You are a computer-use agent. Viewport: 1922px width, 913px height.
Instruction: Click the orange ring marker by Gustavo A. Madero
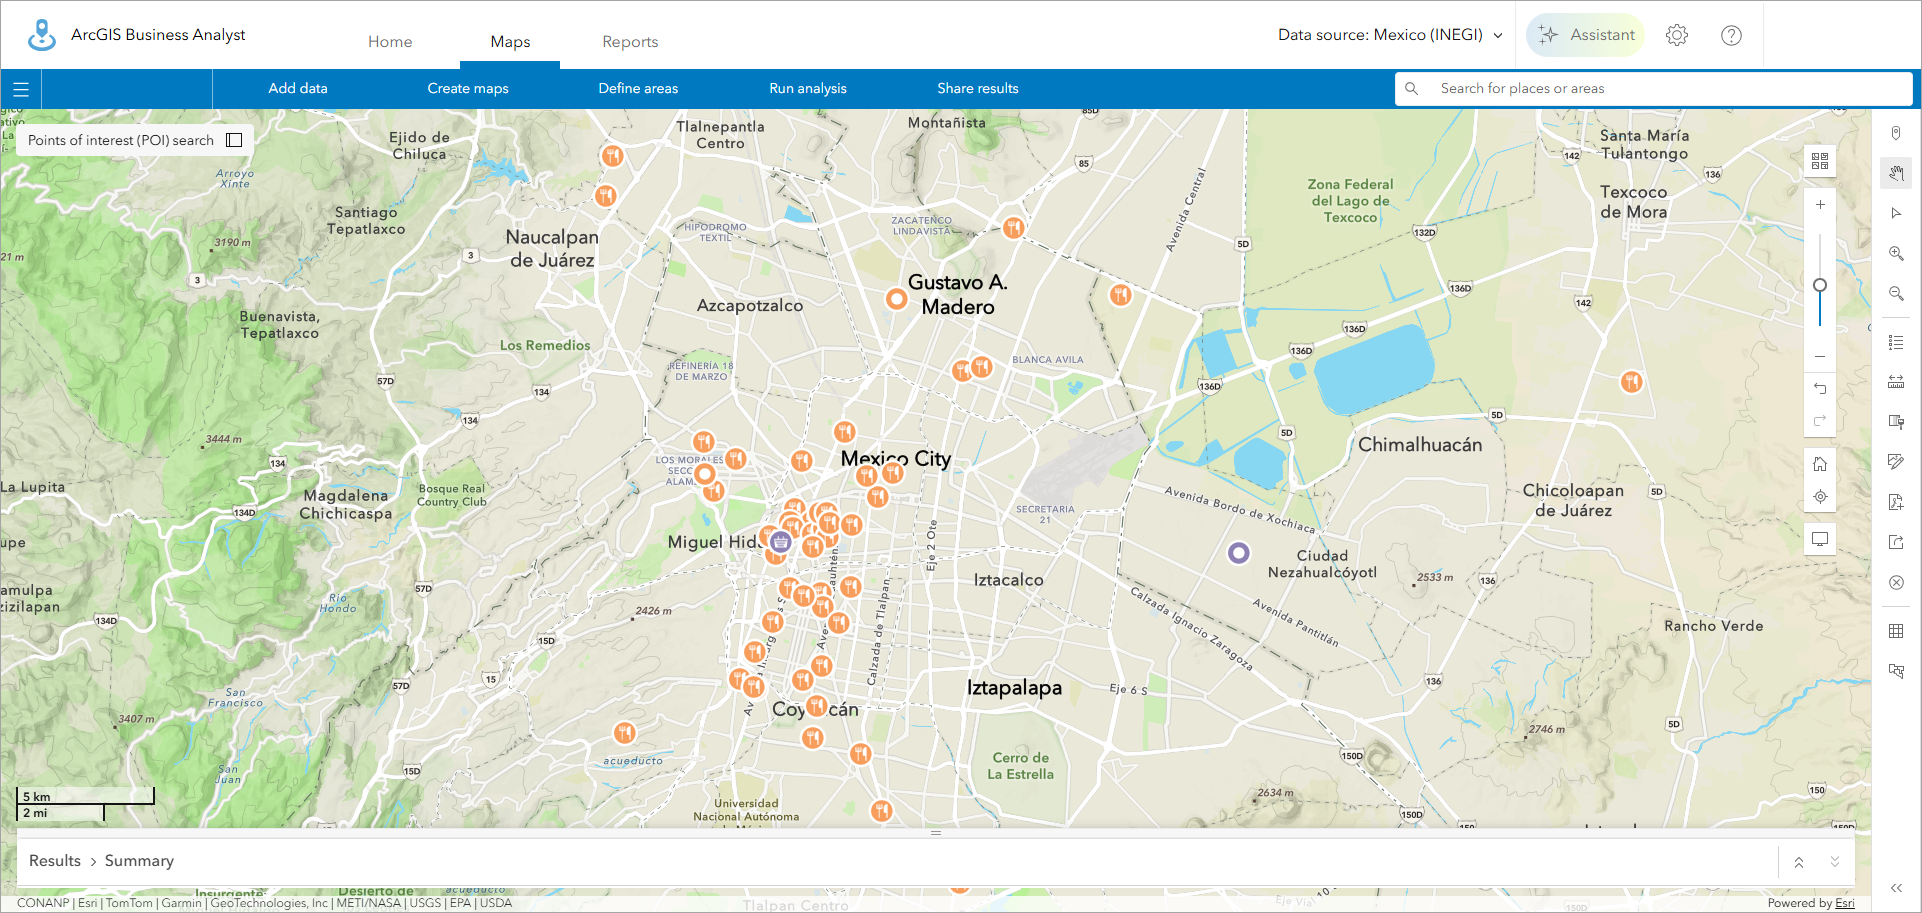897,298
